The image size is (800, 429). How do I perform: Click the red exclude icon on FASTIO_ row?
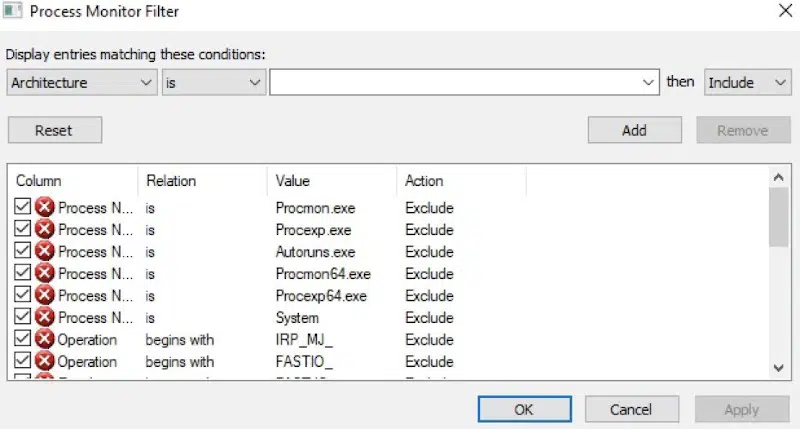tap(45, 362)
